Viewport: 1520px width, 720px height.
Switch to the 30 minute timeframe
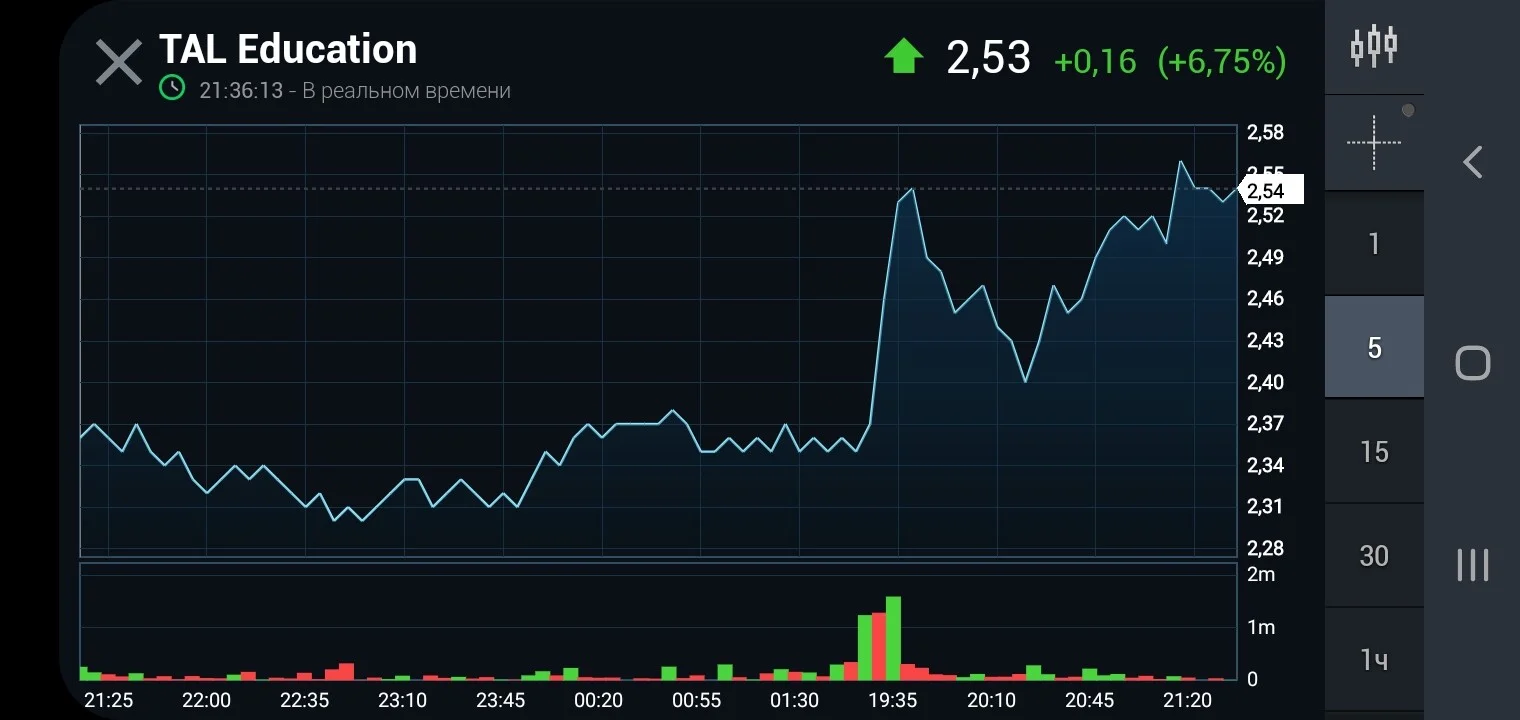[x=1374, y=556]
